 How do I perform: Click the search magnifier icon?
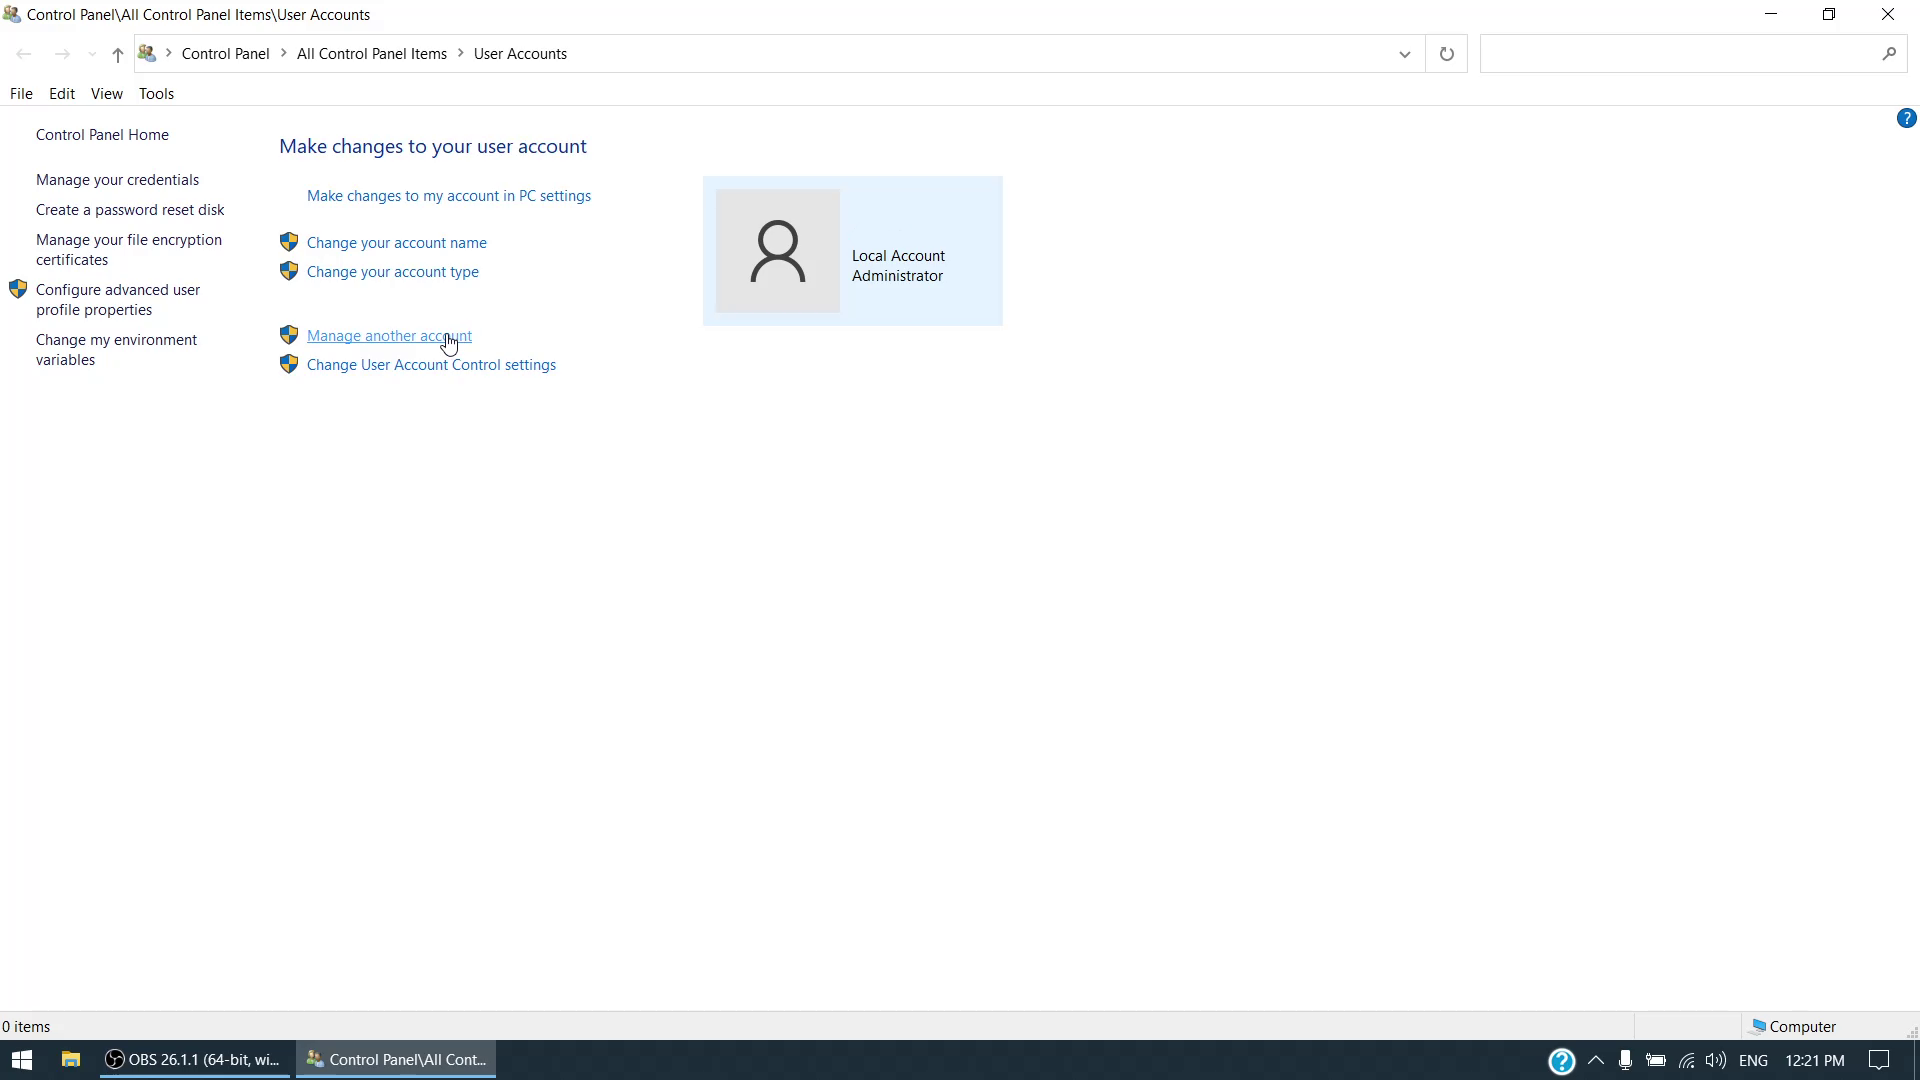(x=1889, y=54)
